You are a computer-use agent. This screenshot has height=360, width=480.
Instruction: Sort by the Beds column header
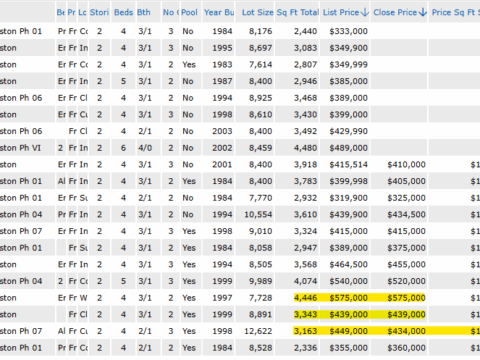(x=123, y=12)
